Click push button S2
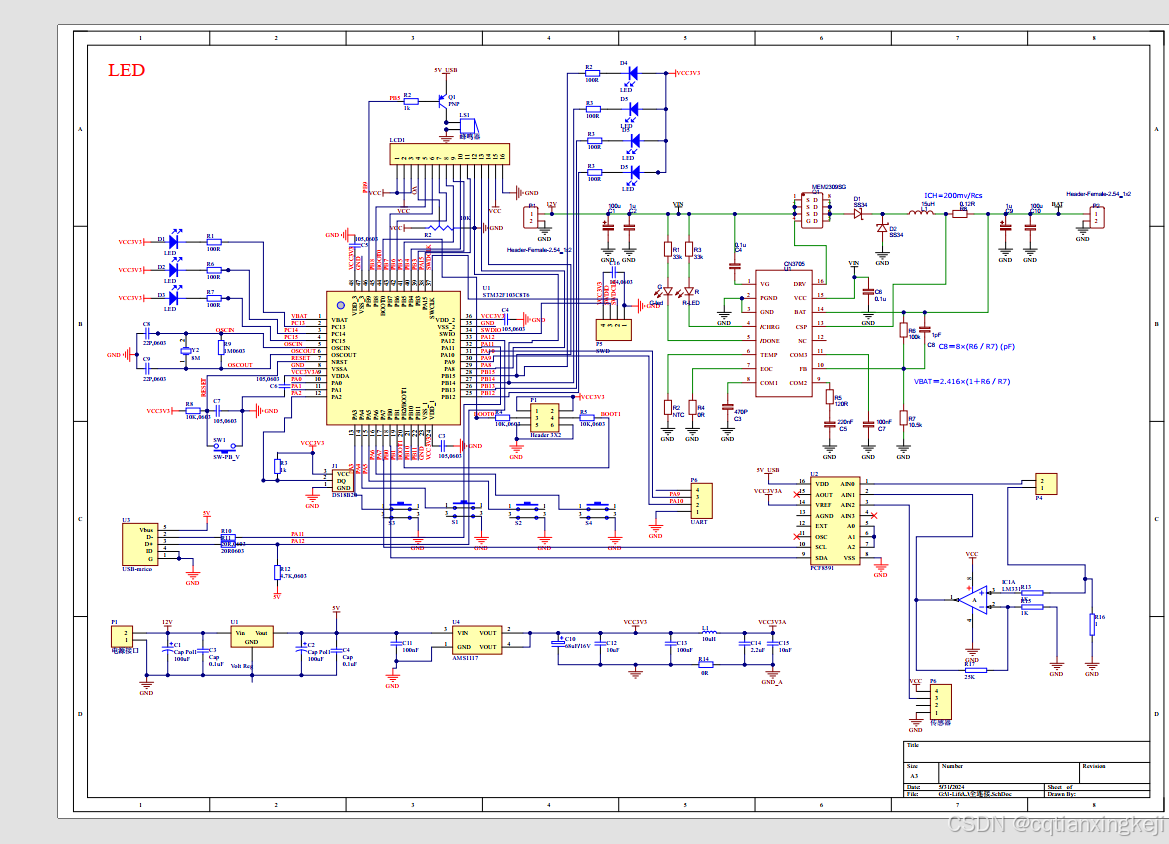The image size is (1169, 844). click(528, 510)
